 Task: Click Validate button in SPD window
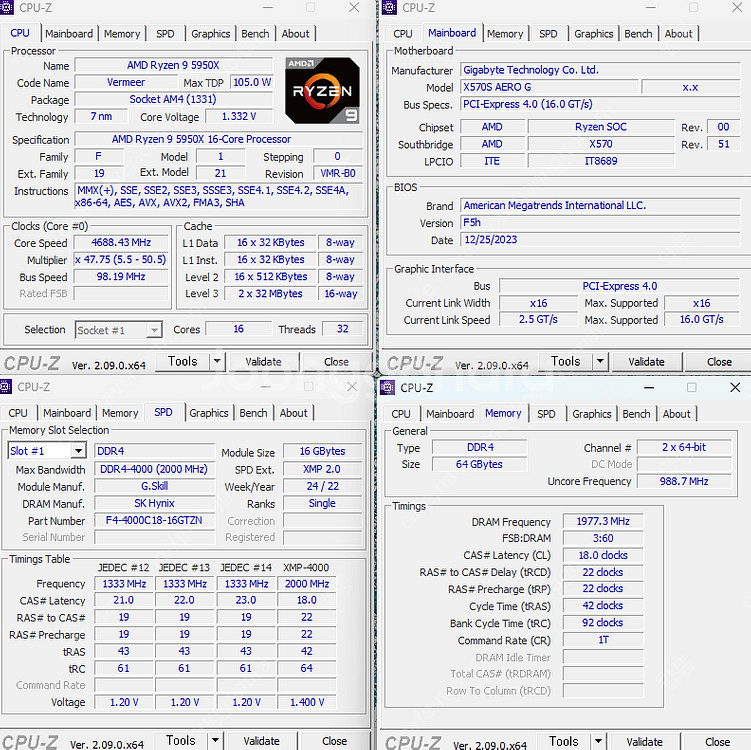pos(262,741)
